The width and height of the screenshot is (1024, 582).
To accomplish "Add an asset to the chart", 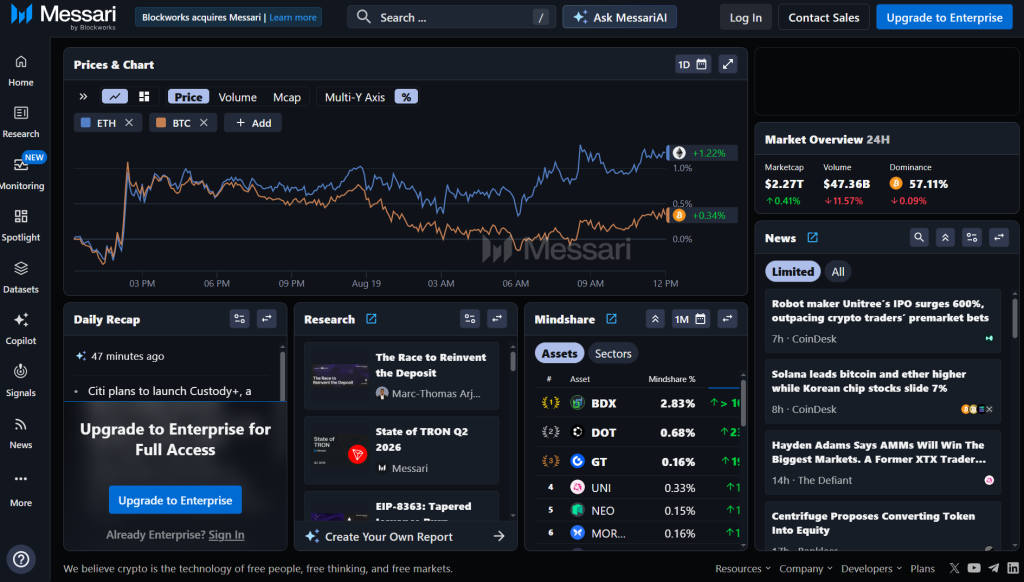I will [x=253, y=123].
